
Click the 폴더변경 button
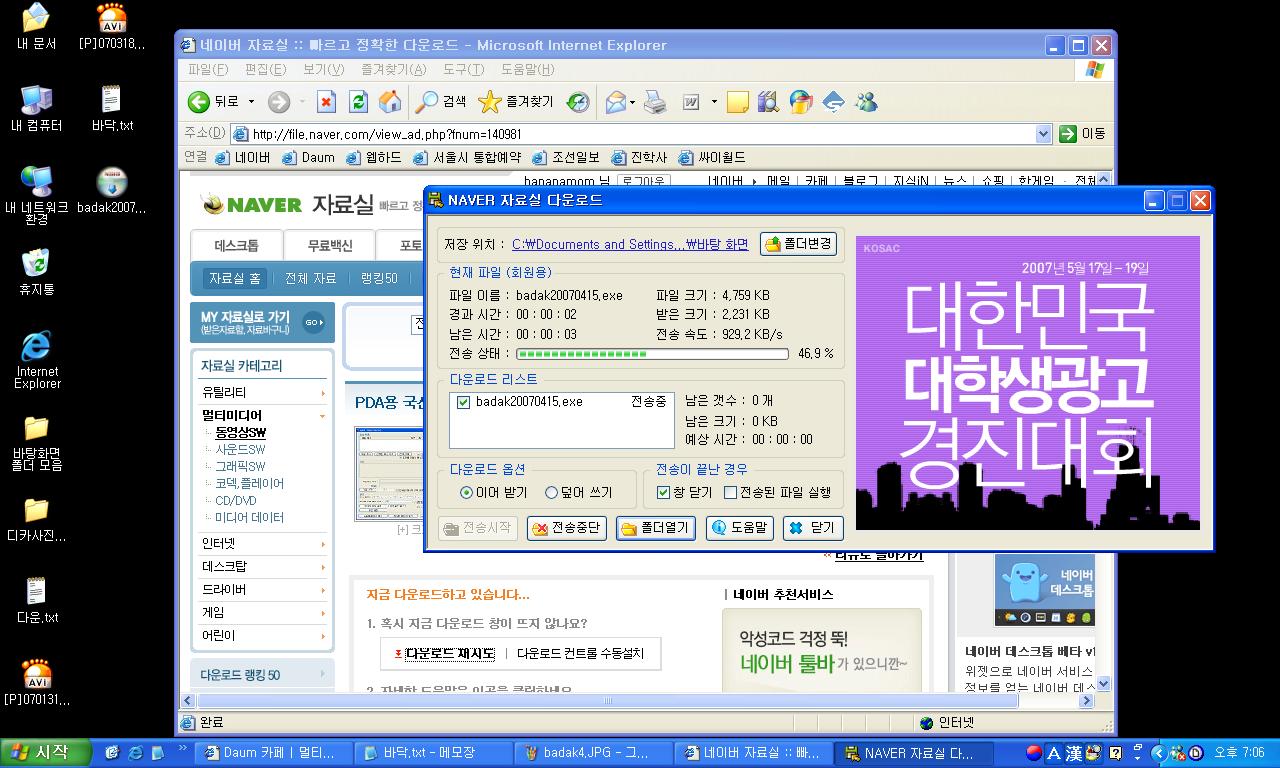coord(798,244)
